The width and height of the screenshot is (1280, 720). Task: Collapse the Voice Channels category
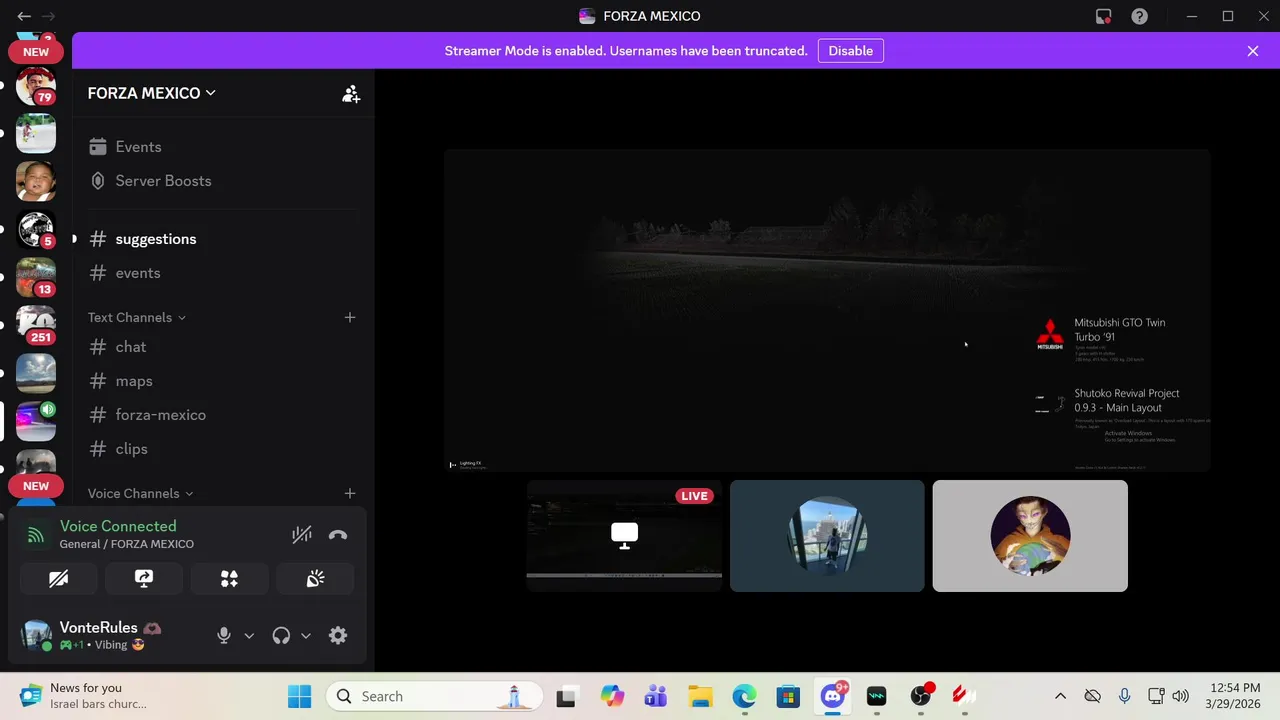140,494
